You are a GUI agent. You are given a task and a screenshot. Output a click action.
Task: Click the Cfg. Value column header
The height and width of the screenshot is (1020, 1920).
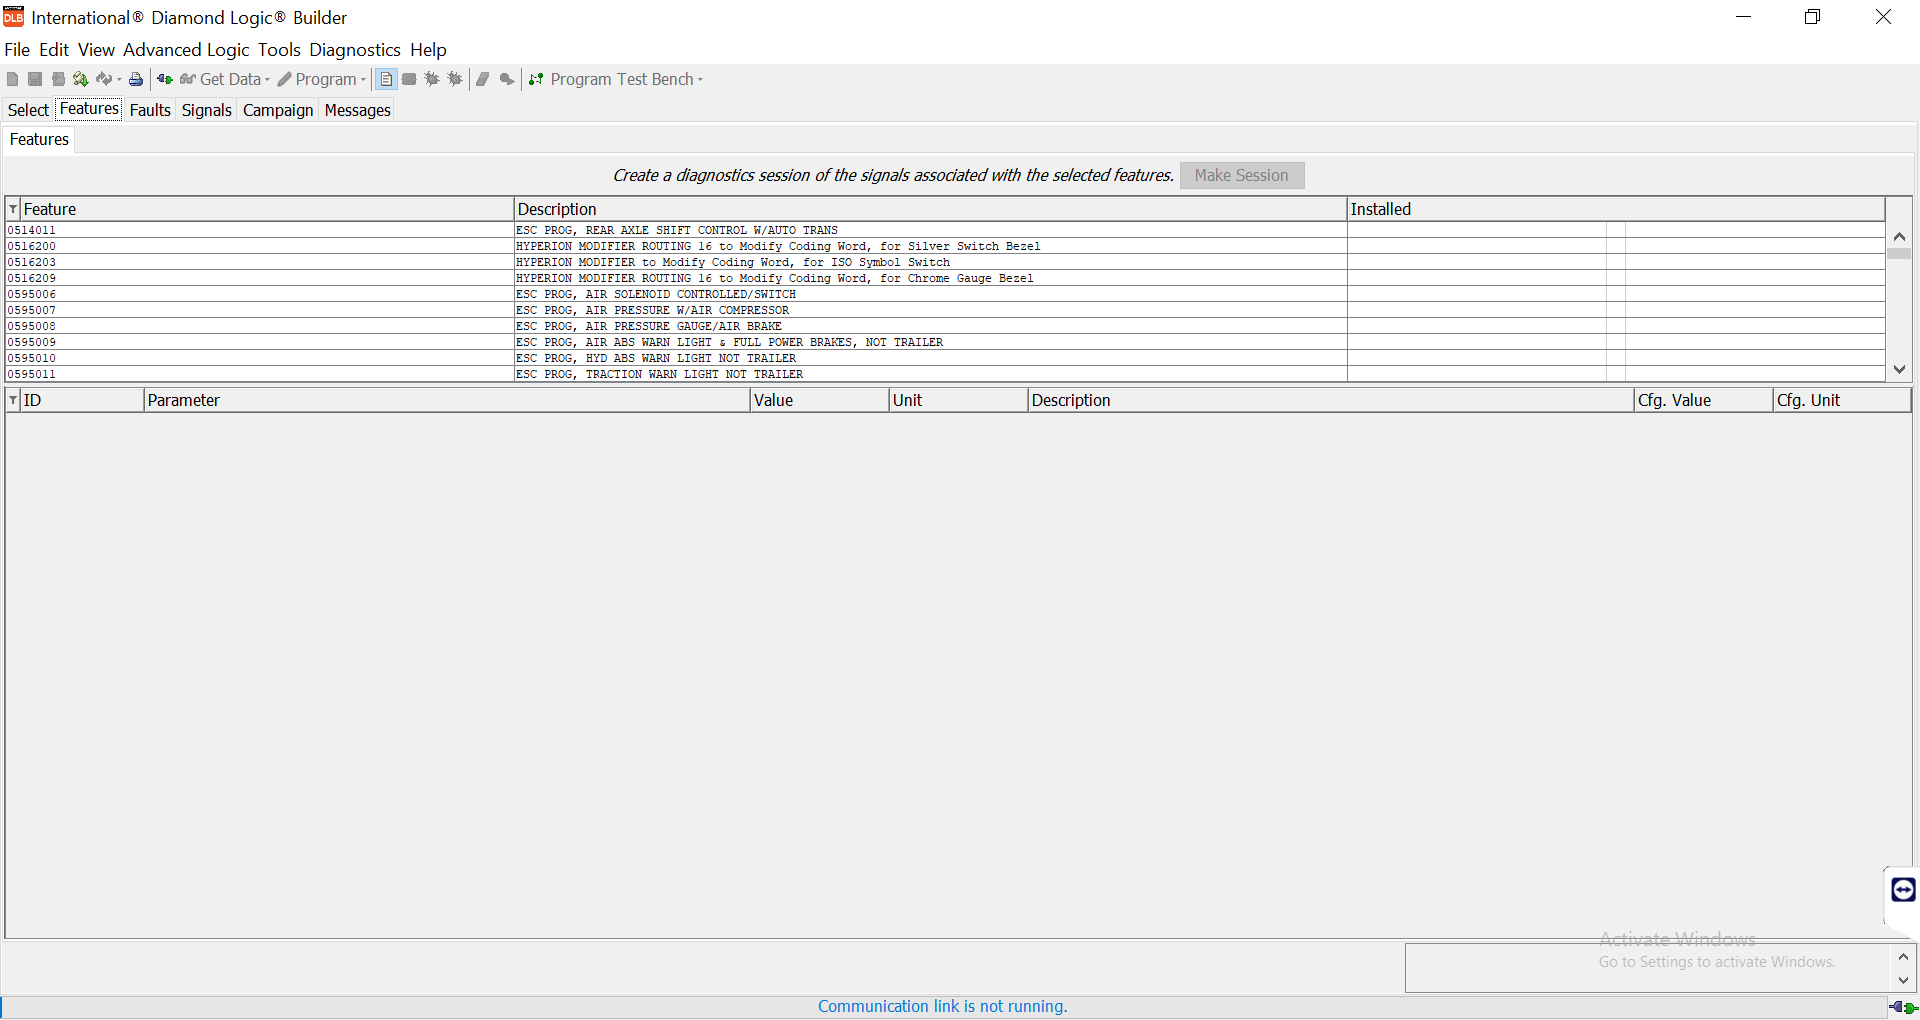tap(1703, 400)
